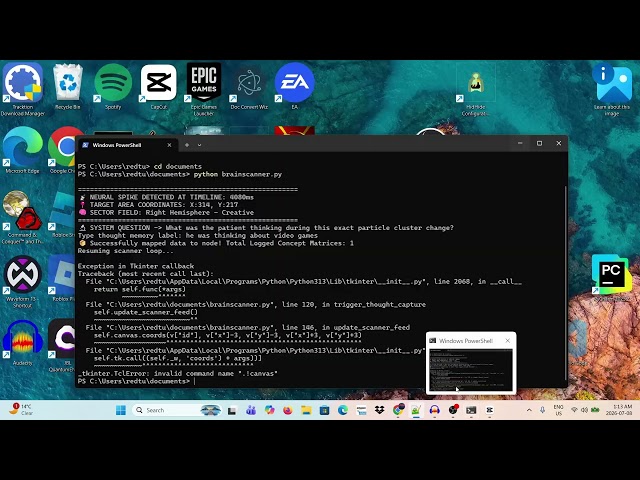Image resolution: width=640 pixels, height=480 pixels.
Task: Click the Learn about this image icon
Action: click(x=611, y=90)
